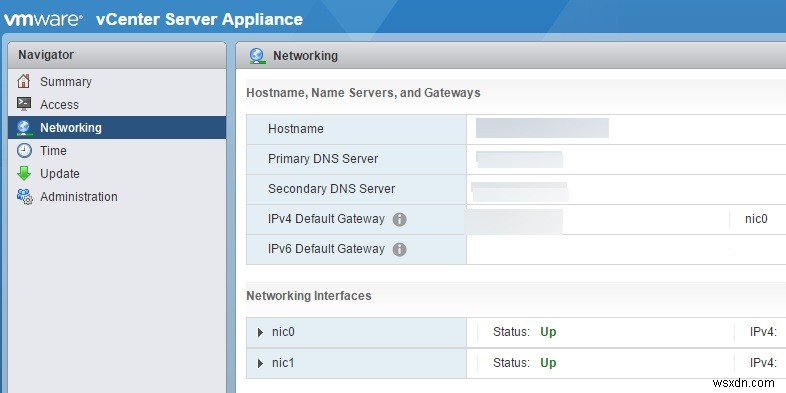Click the Hostname, Name Servers, and Gateways heading
This screenshot has height=393, width=786.
click(363, 93)
